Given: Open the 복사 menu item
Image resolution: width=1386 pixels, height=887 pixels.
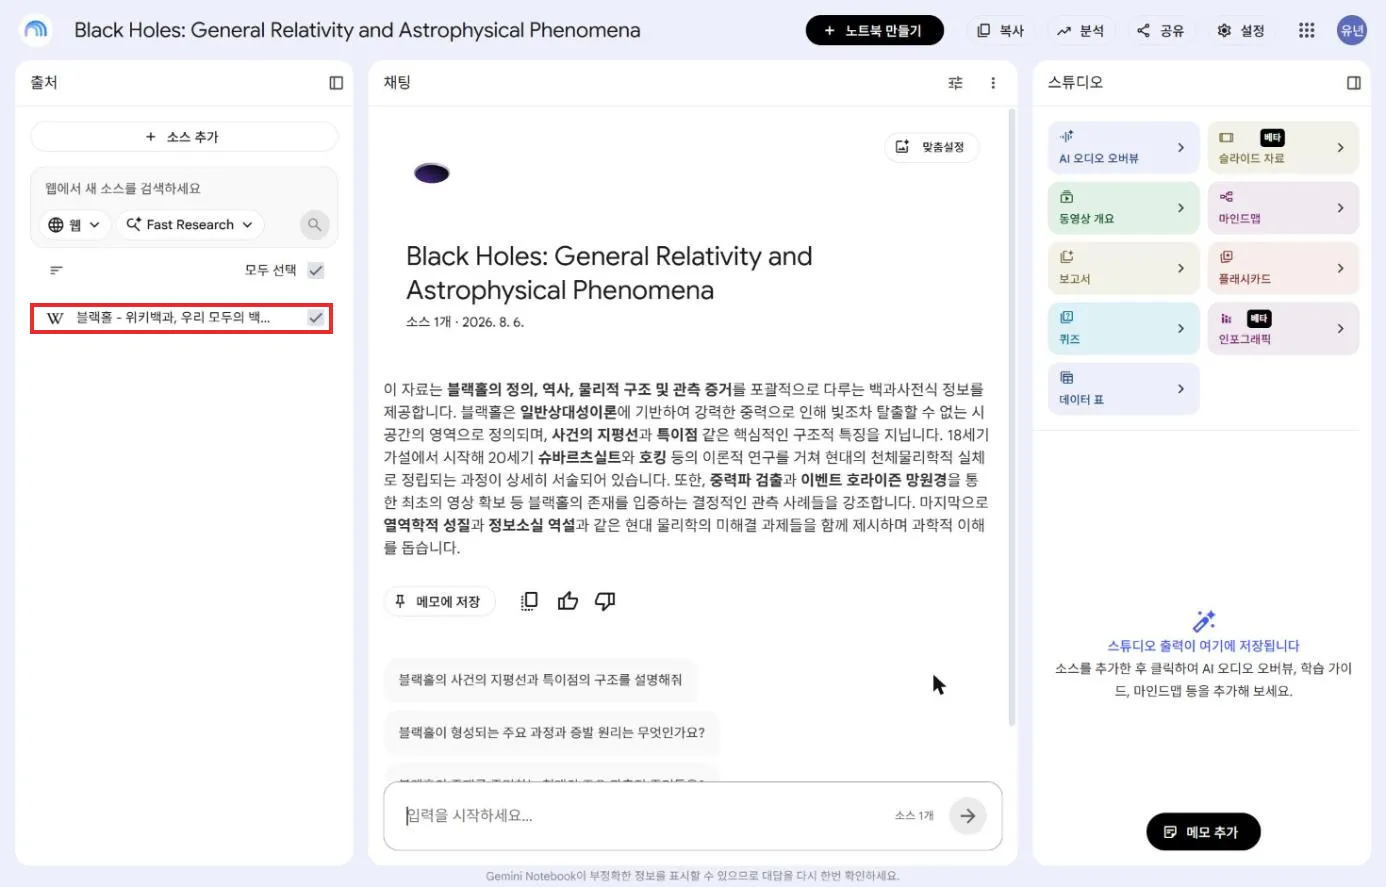Looking at the screenshot, I should click(1001, 31).
